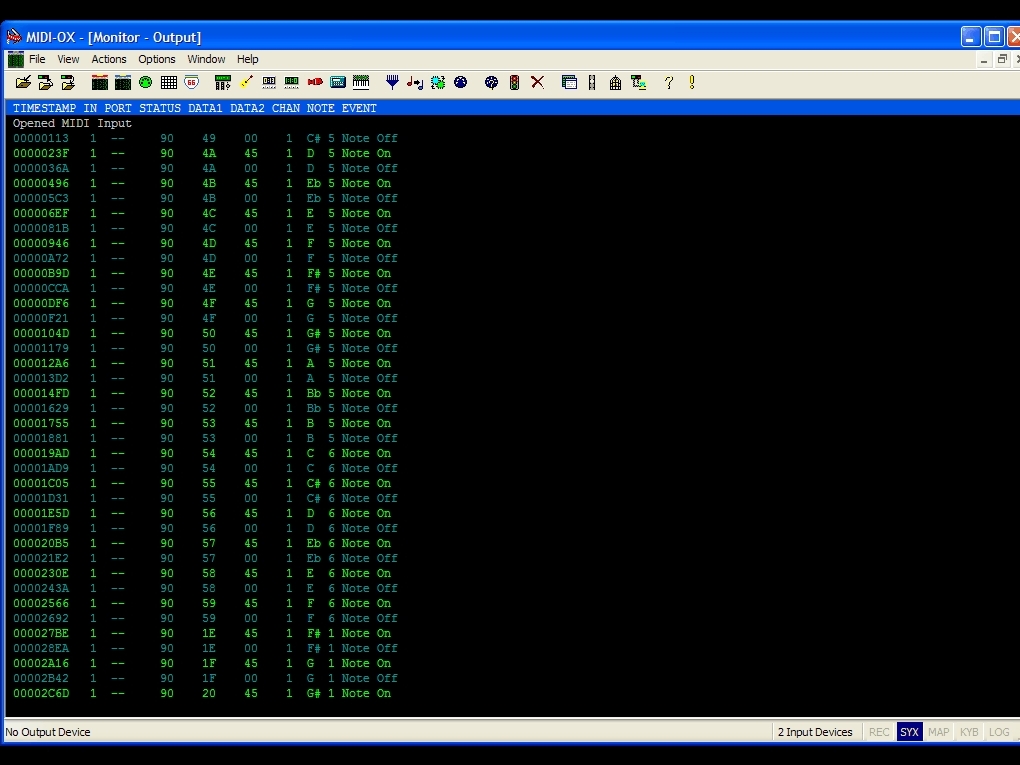Click the route 66 shield icon
1020x765 pixels.
pos(191,83)
